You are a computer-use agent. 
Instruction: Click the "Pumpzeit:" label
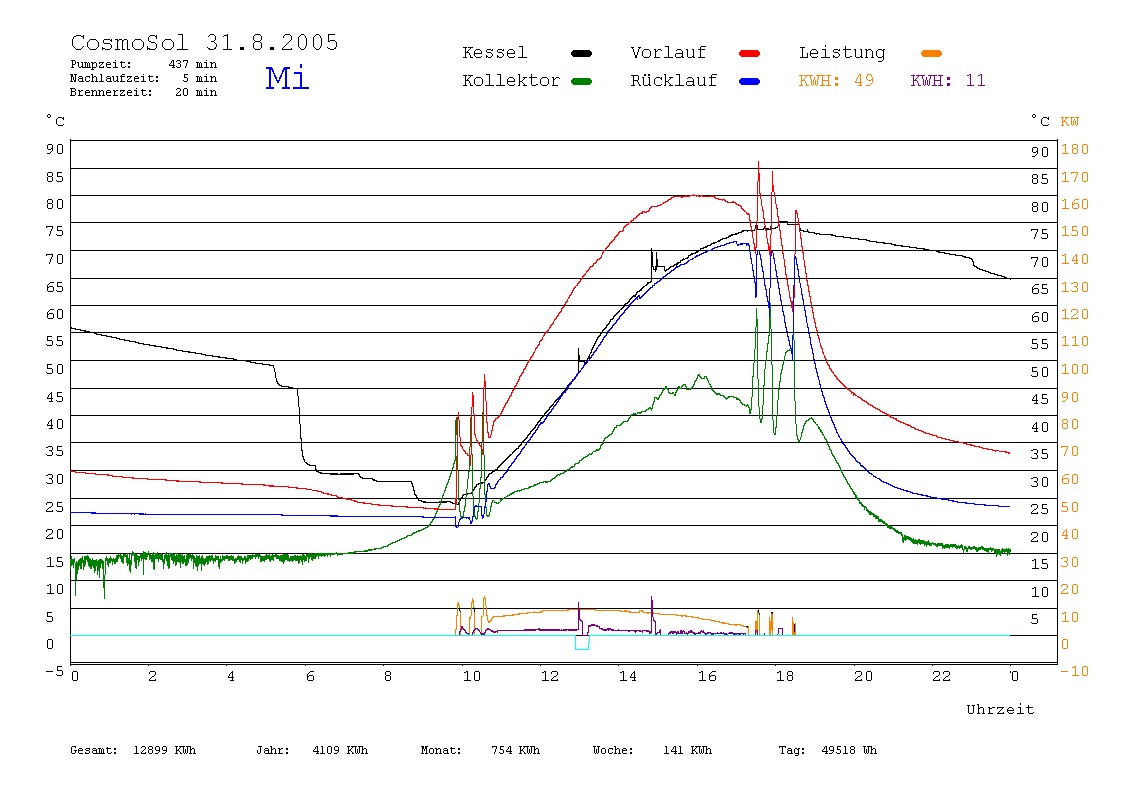coord(100,64)
